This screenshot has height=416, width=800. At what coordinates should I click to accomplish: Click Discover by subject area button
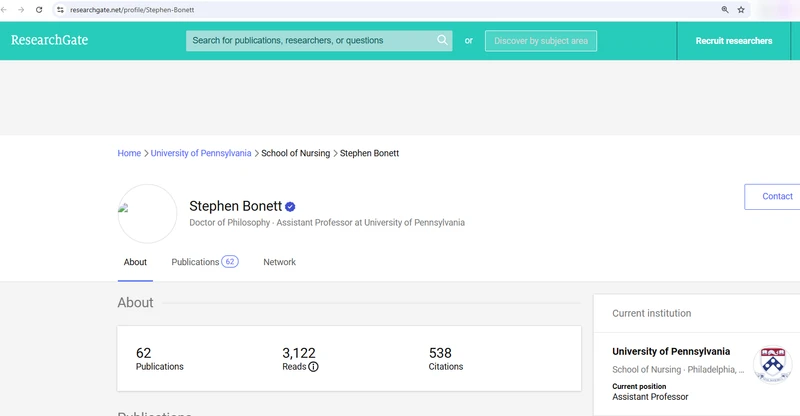click(x=541, y=41)
